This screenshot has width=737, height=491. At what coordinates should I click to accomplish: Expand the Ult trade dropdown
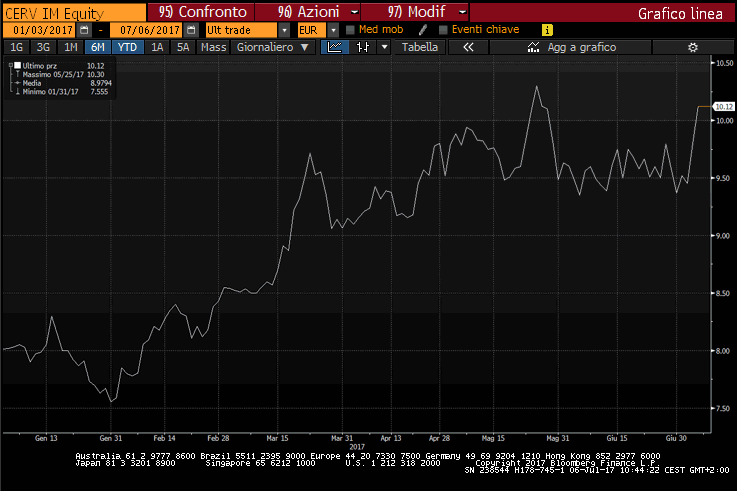[x=284, y=30]
